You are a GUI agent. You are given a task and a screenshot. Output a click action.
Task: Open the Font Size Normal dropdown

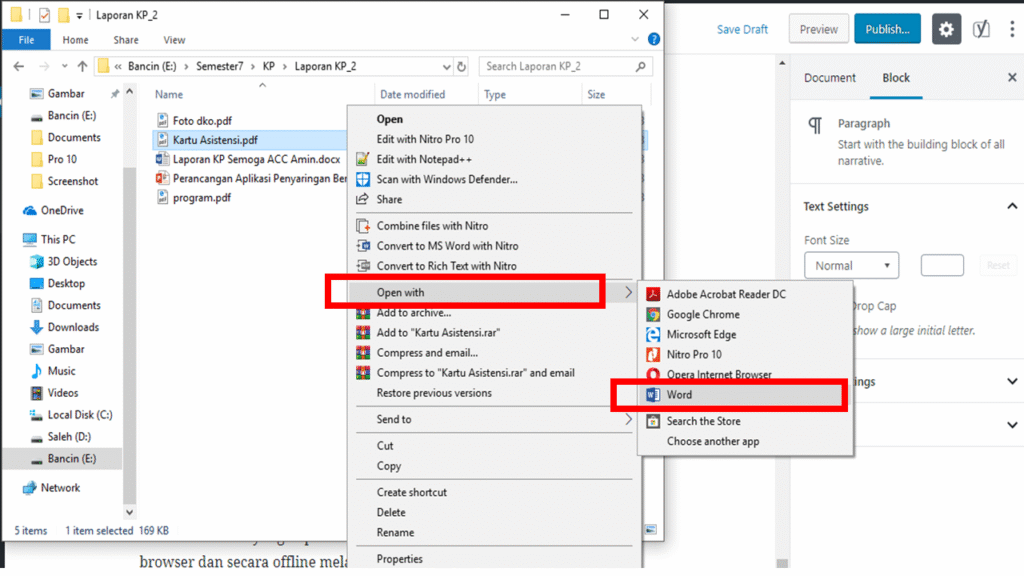[851, 266]
